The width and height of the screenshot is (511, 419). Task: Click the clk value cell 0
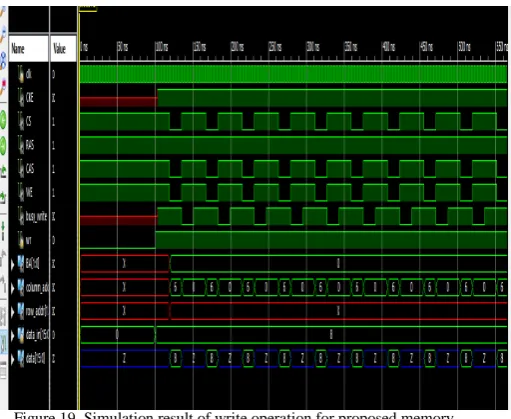pos(54,74)
